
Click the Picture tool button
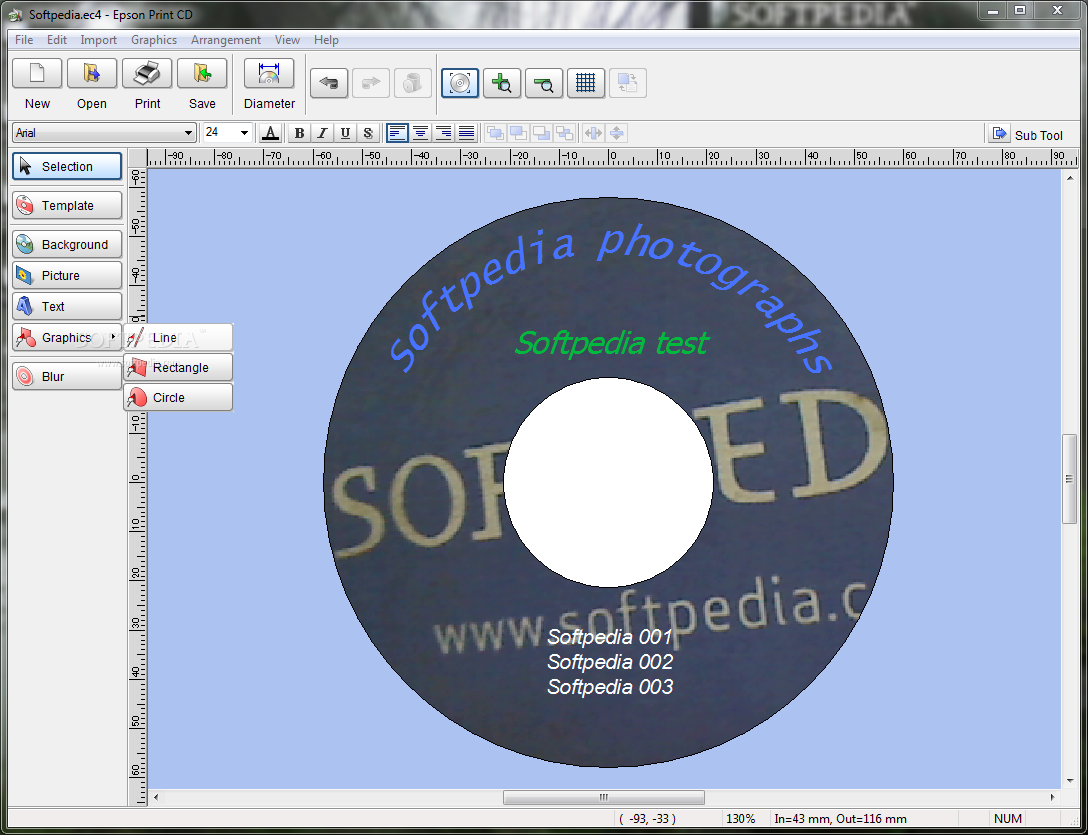[67, 275]
